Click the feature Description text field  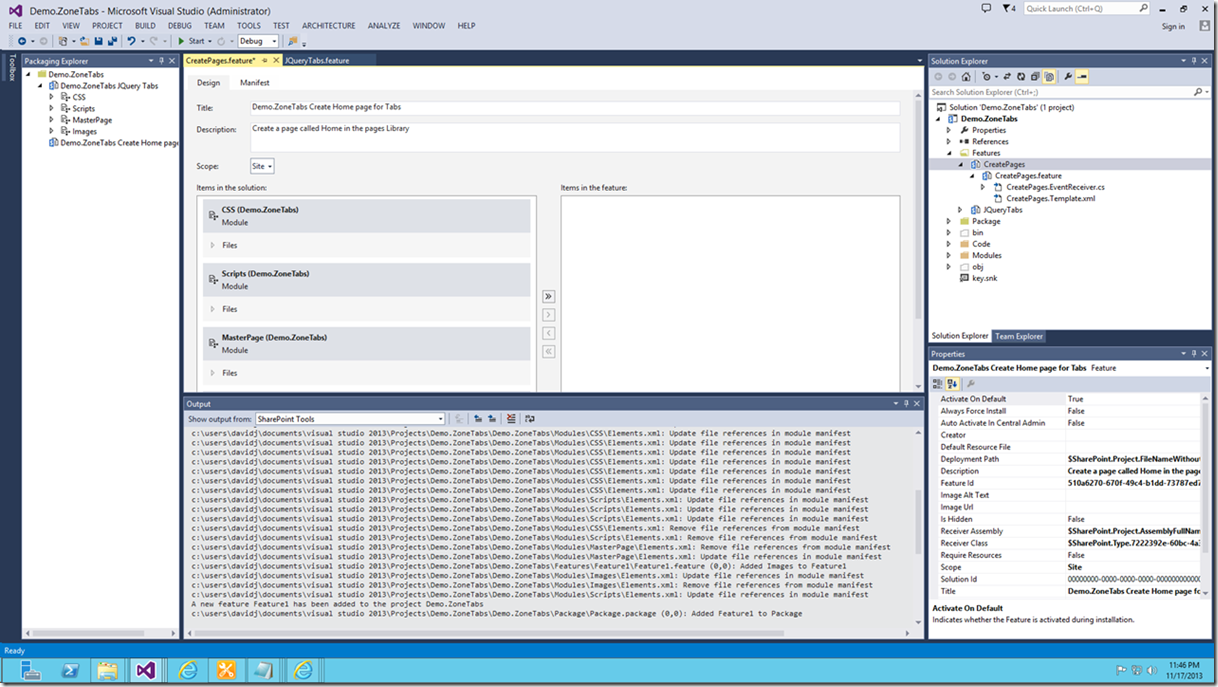point(574,137)
